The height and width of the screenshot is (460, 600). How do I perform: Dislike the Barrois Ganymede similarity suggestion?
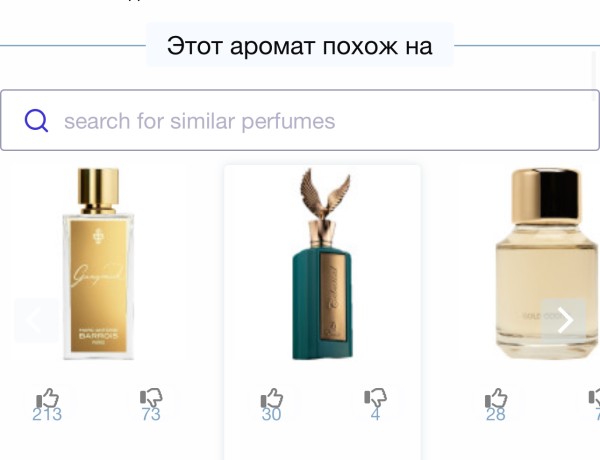point(151,398)
